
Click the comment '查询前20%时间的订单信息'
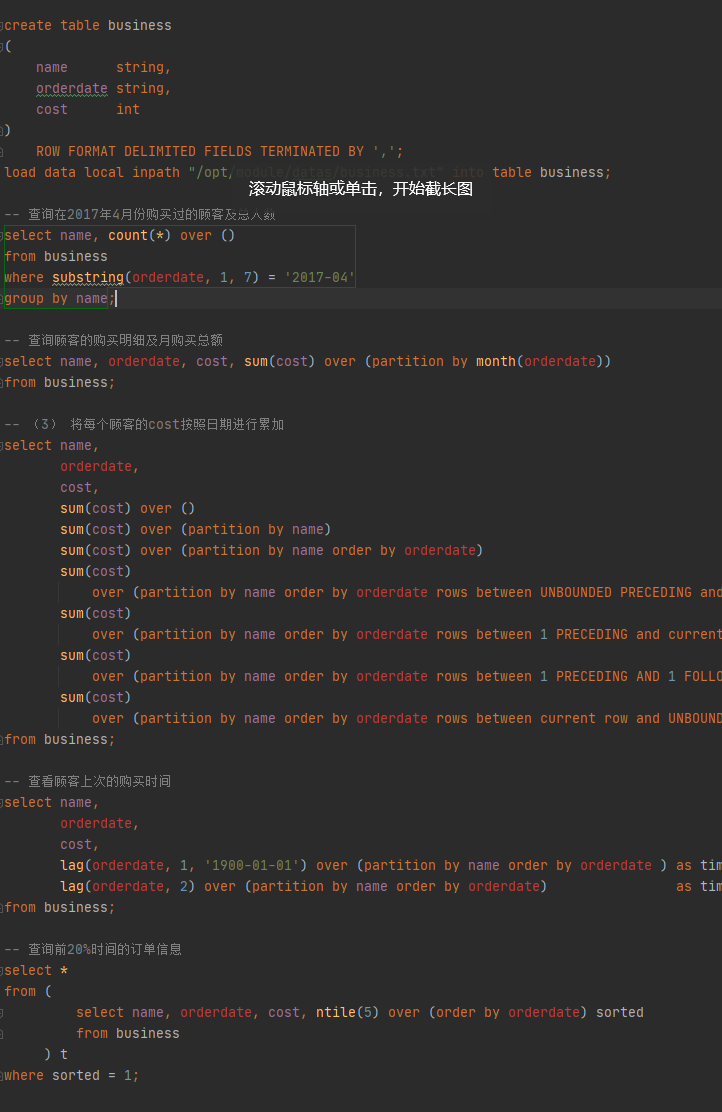(93, 950)
